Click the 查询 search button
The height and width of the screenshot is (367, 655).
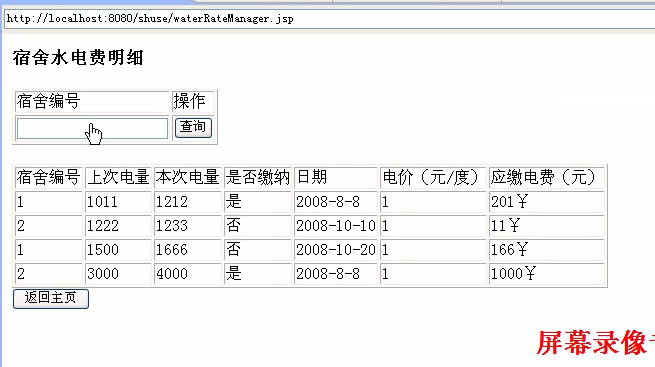click(x=193, y=127)
